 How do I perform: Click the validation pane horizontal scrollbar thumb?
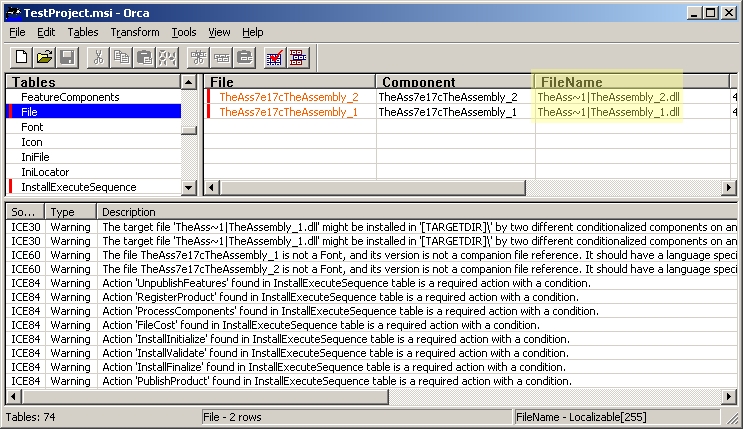coord(205,396)
